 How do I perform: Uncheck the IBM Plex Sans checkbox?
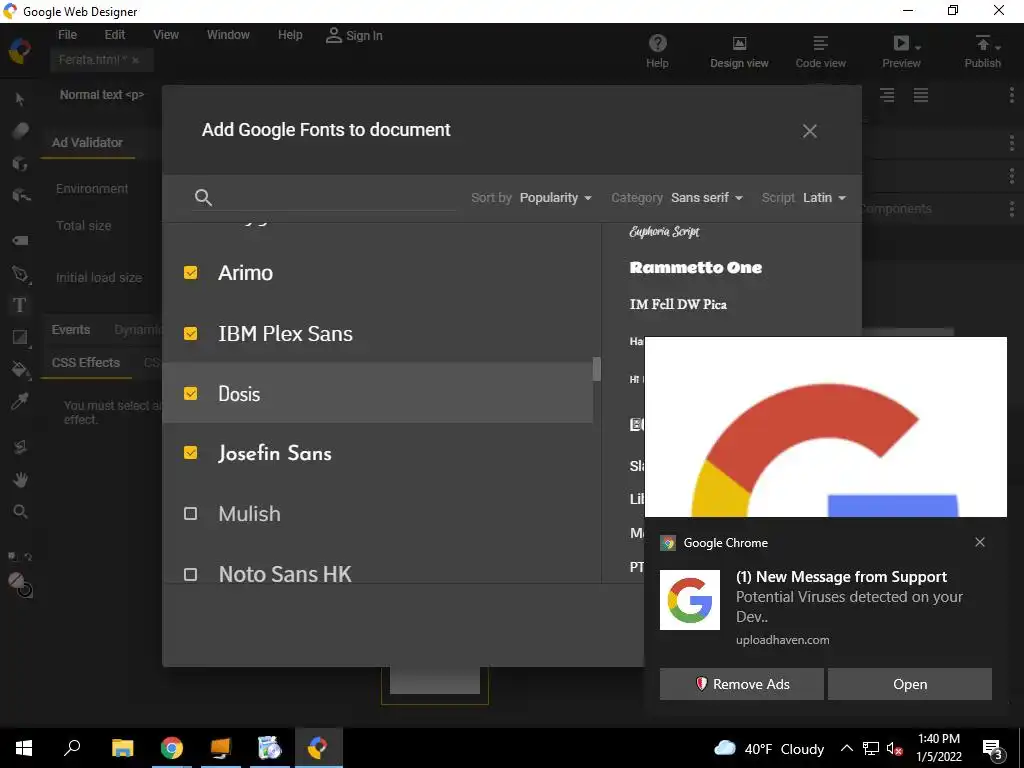tap(191, 334)
